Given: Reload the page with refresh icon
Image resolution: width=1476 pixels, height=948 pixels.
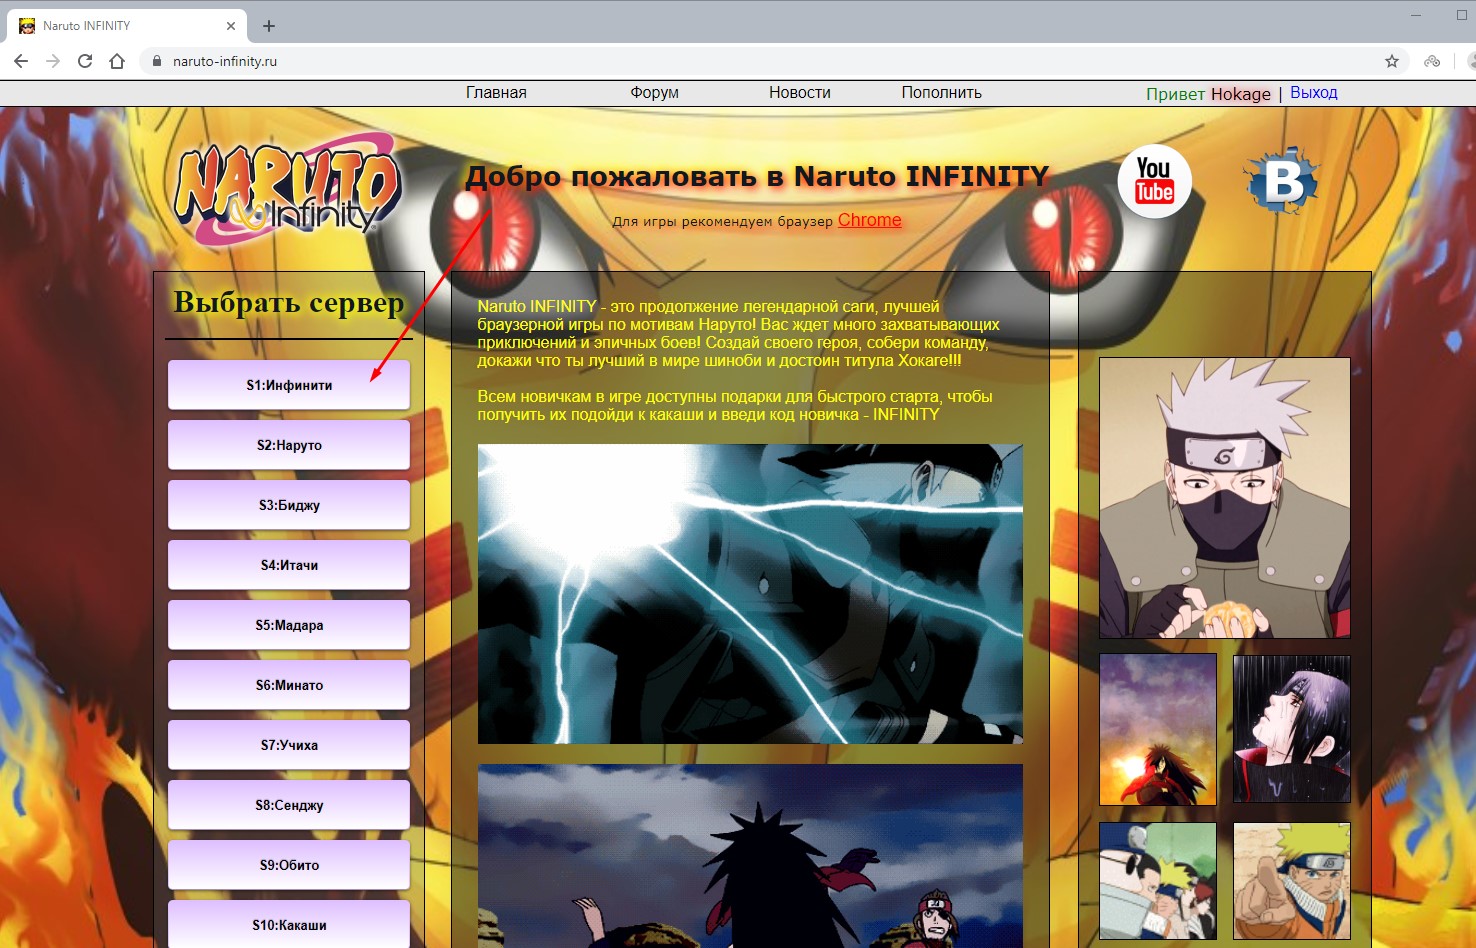Looking at the screenshot, I should point(85,61).
